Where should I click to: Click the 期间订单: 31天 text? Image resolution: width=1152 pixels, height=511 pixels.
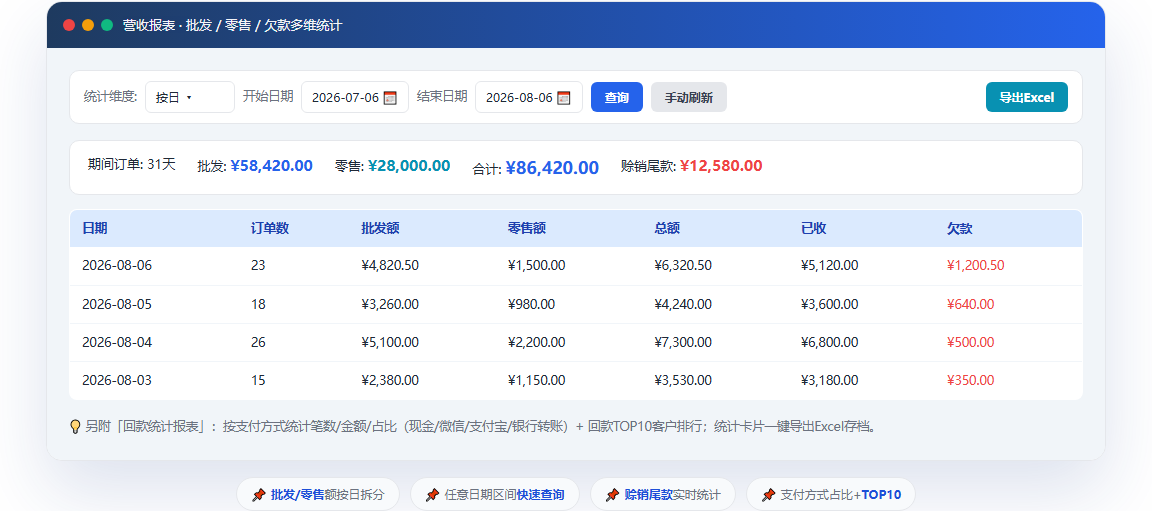(x=132, y=164)
